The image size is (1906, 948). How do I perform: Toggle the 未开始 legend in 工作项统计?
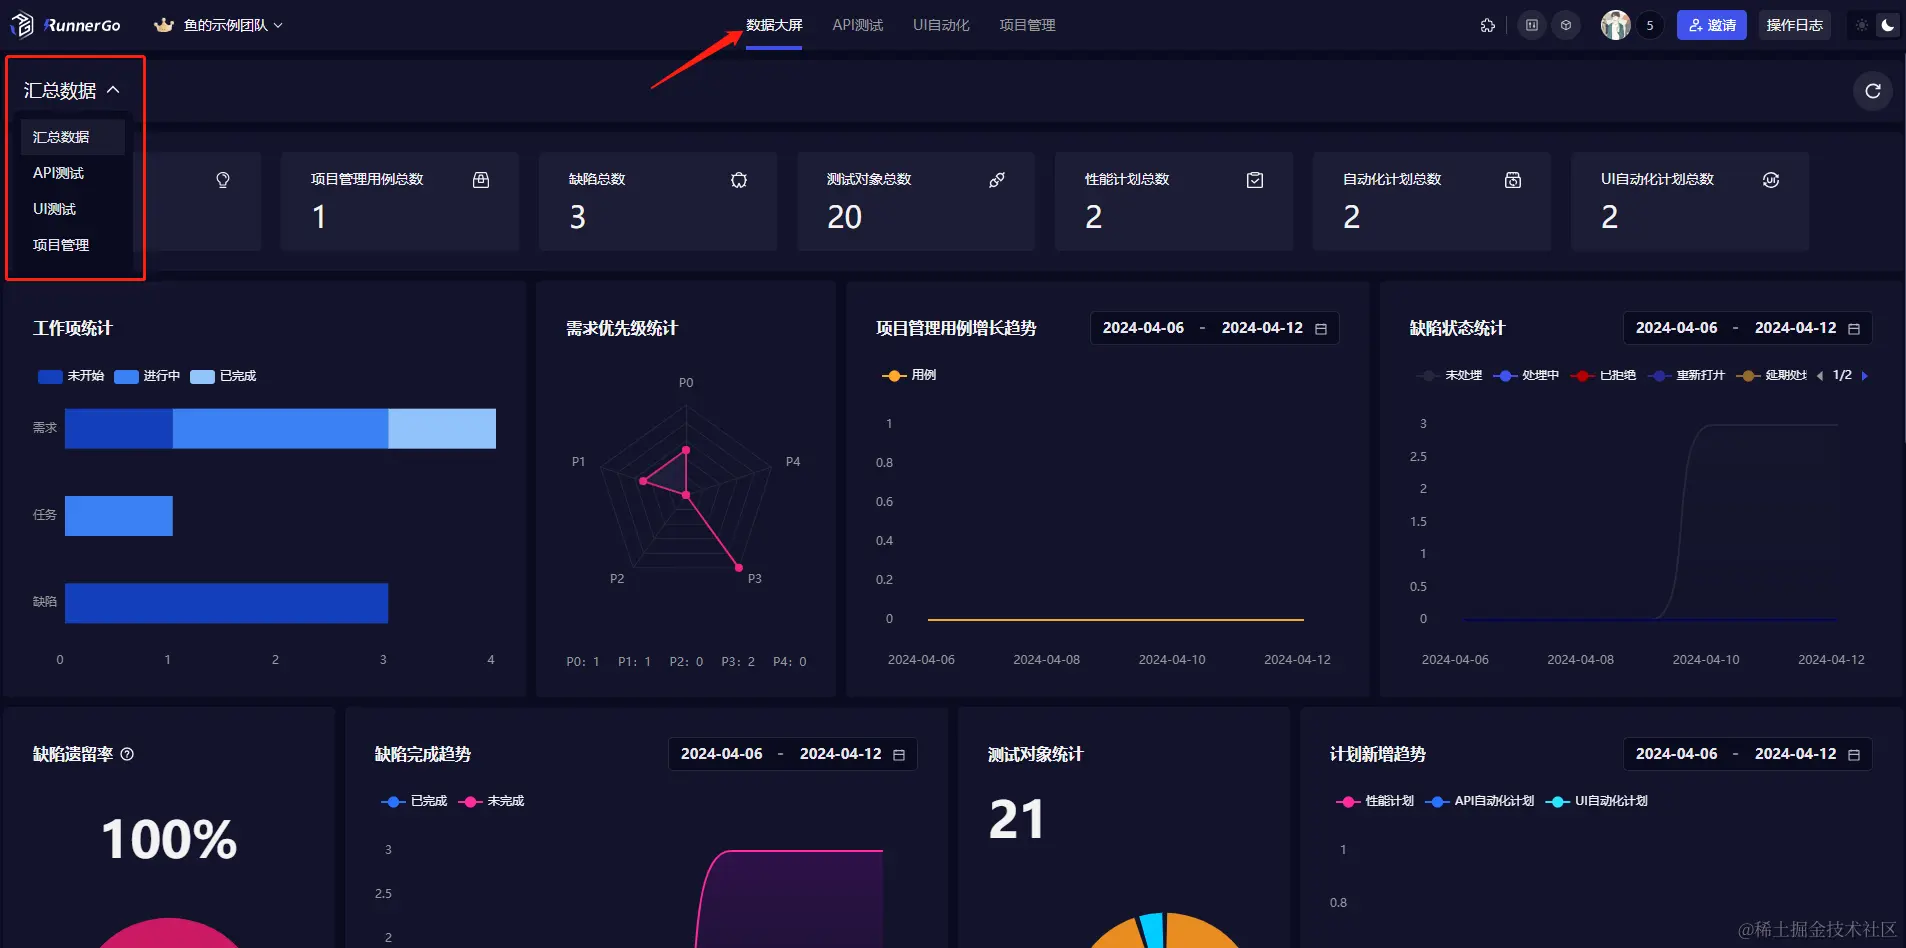pos(71,376)
